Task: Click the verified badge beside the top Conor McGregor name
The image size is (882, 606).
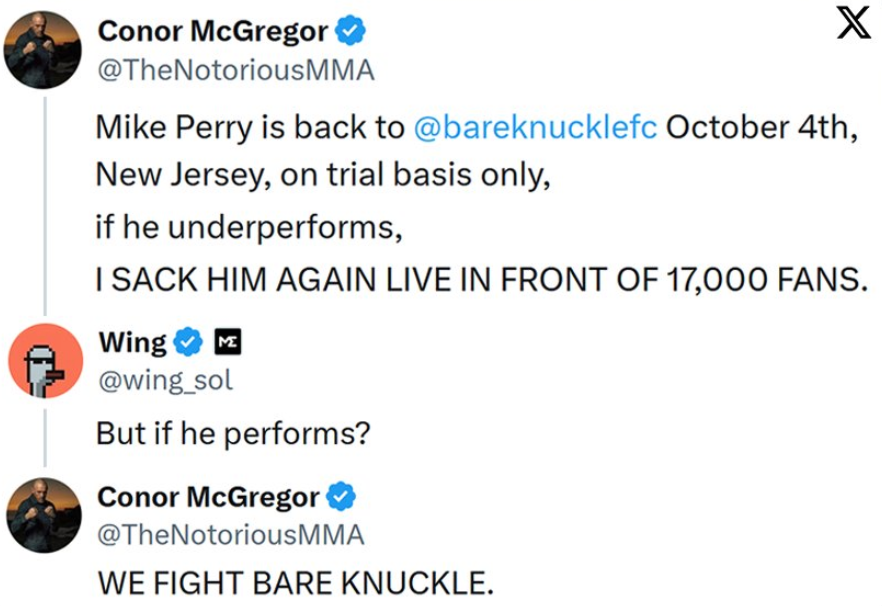Action: pos(350,32)
